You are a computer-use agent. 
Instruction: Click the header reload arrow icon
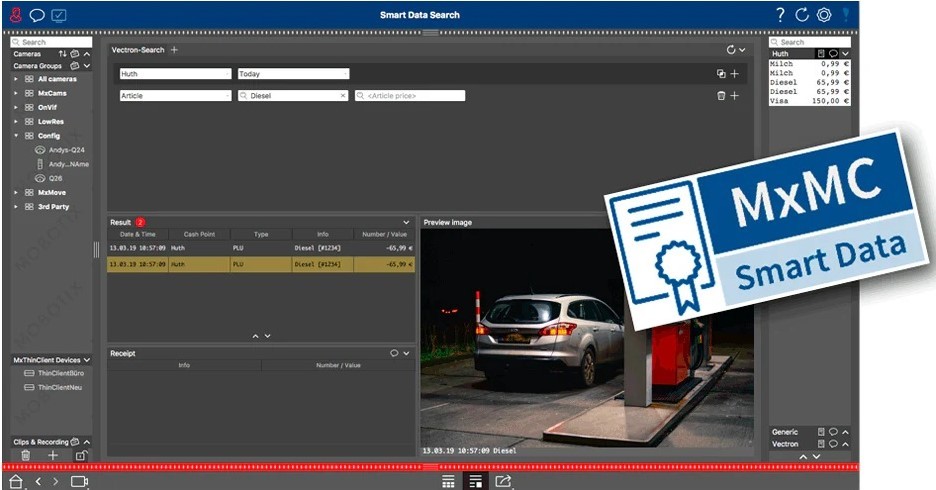click(x=802, y=15)
